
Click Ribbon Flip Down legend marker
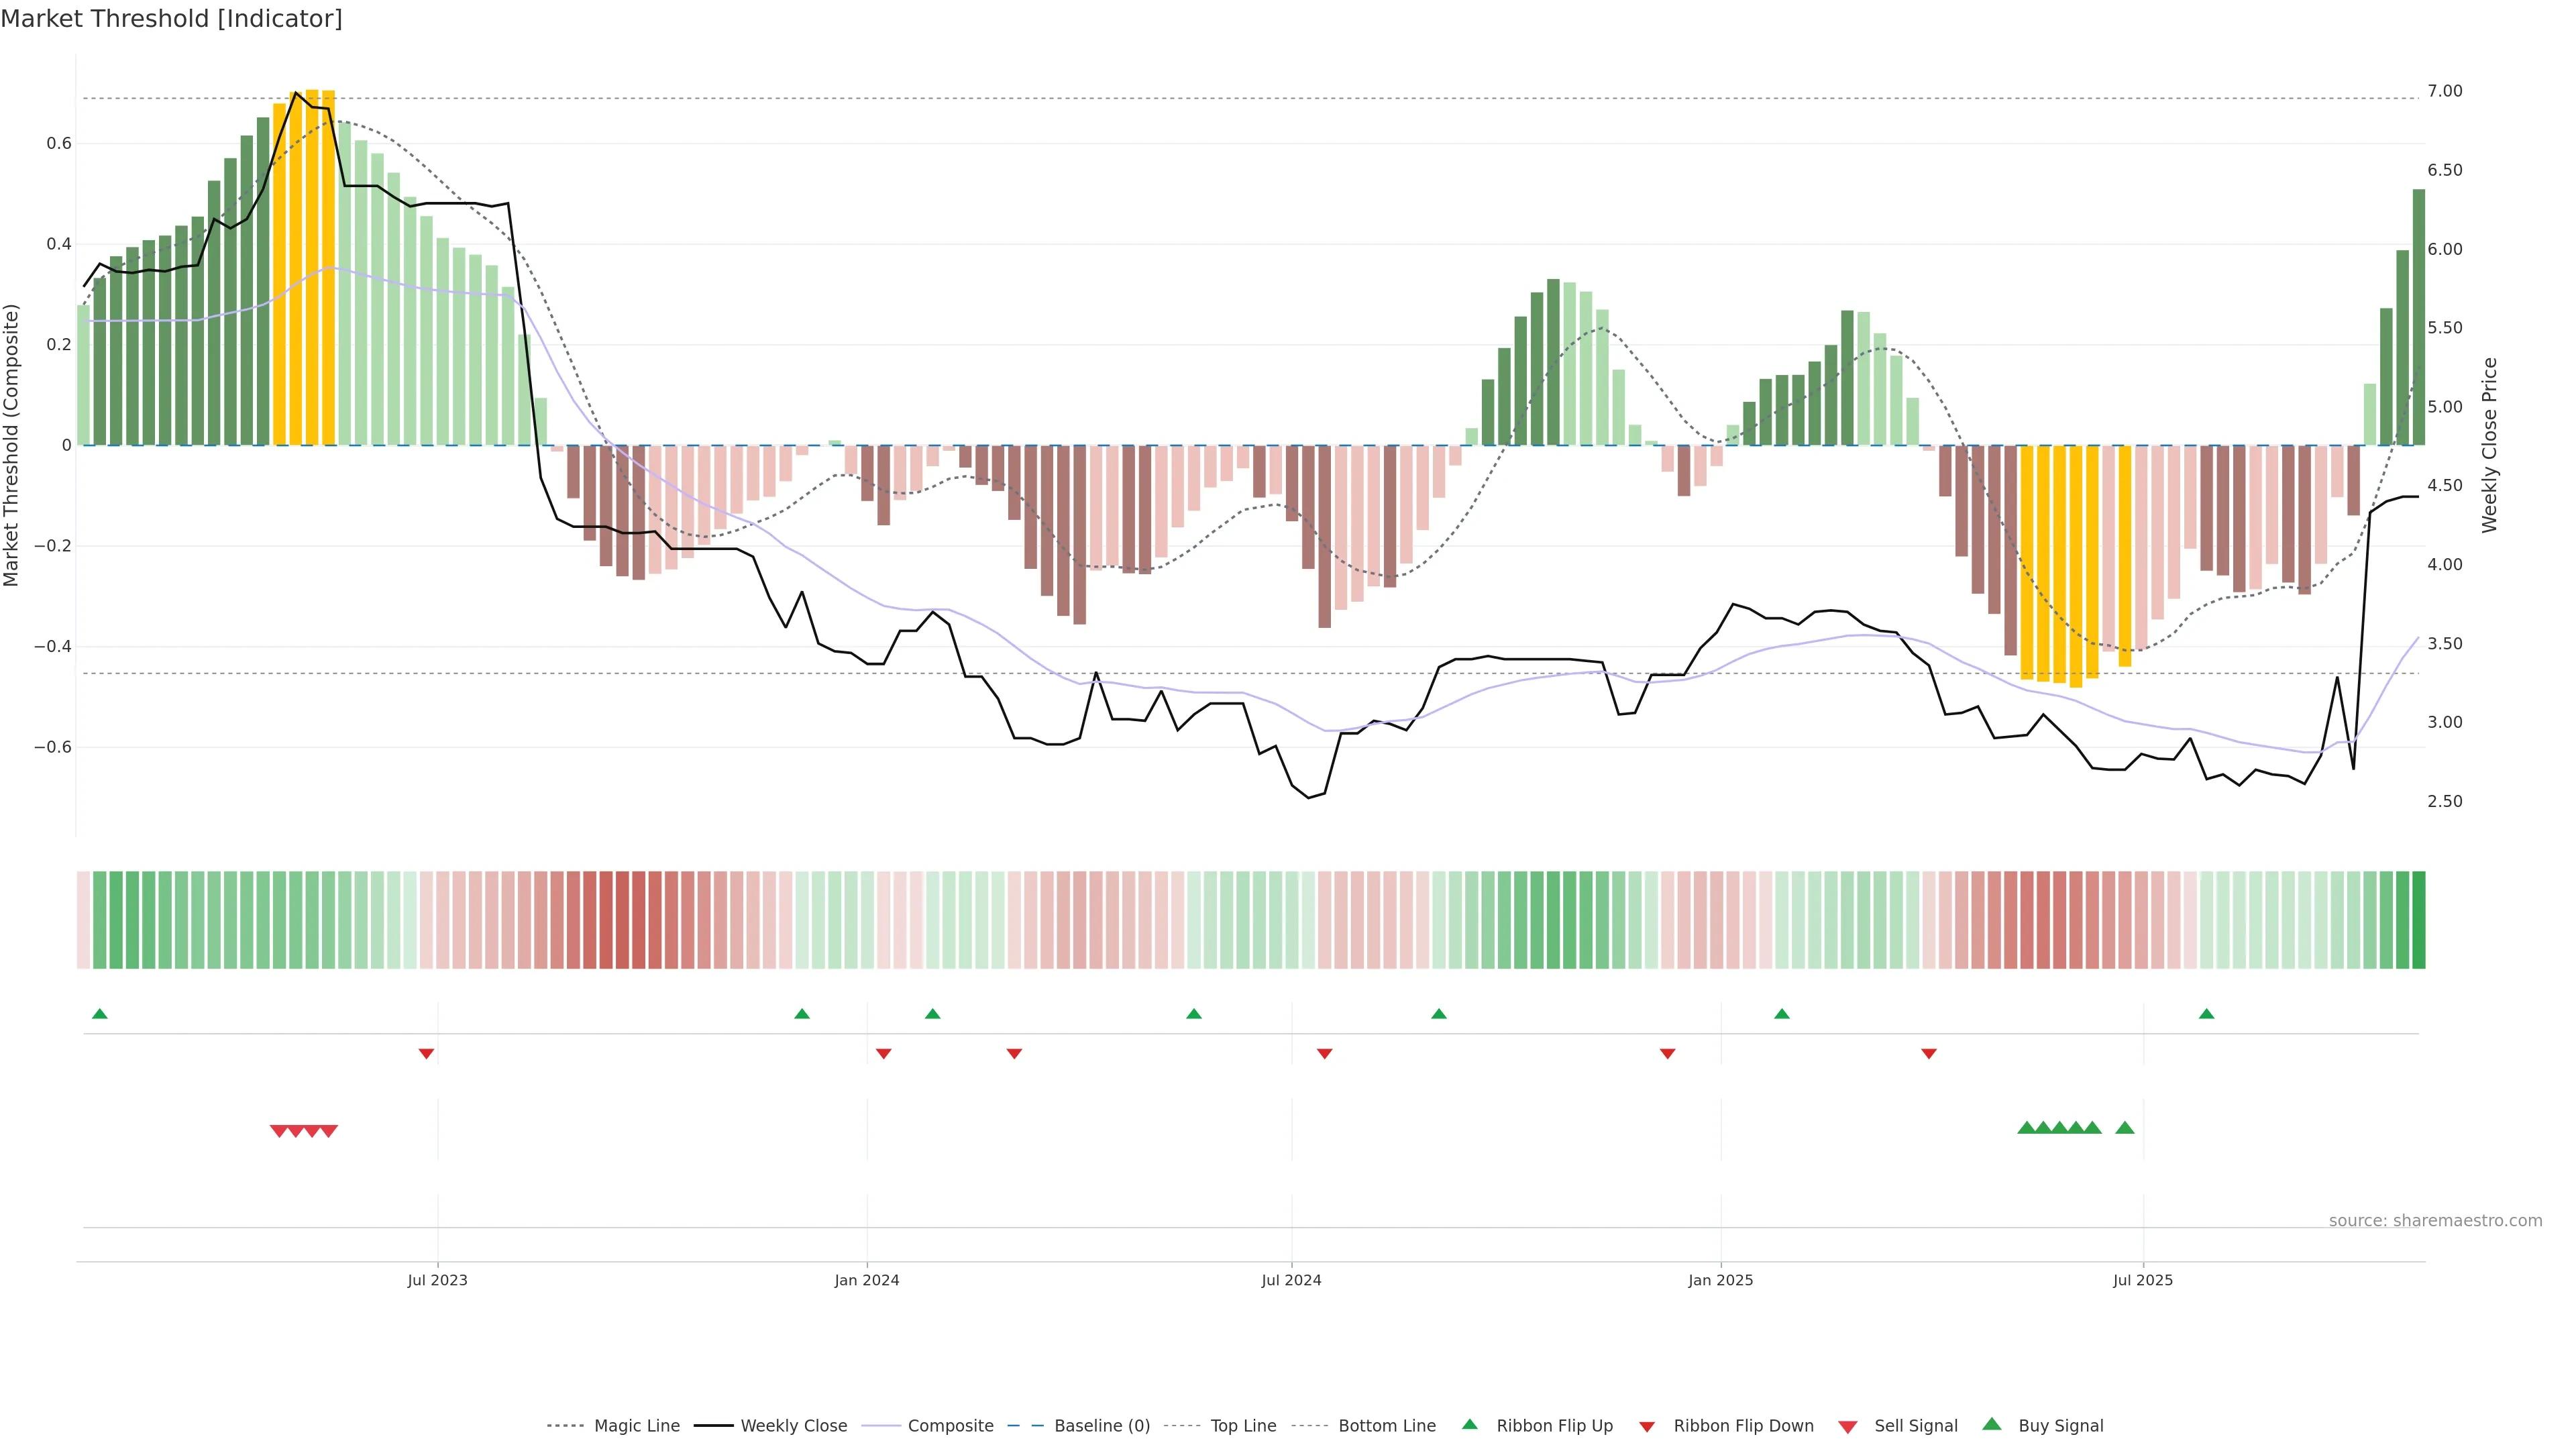[x=1646, y=1426]
